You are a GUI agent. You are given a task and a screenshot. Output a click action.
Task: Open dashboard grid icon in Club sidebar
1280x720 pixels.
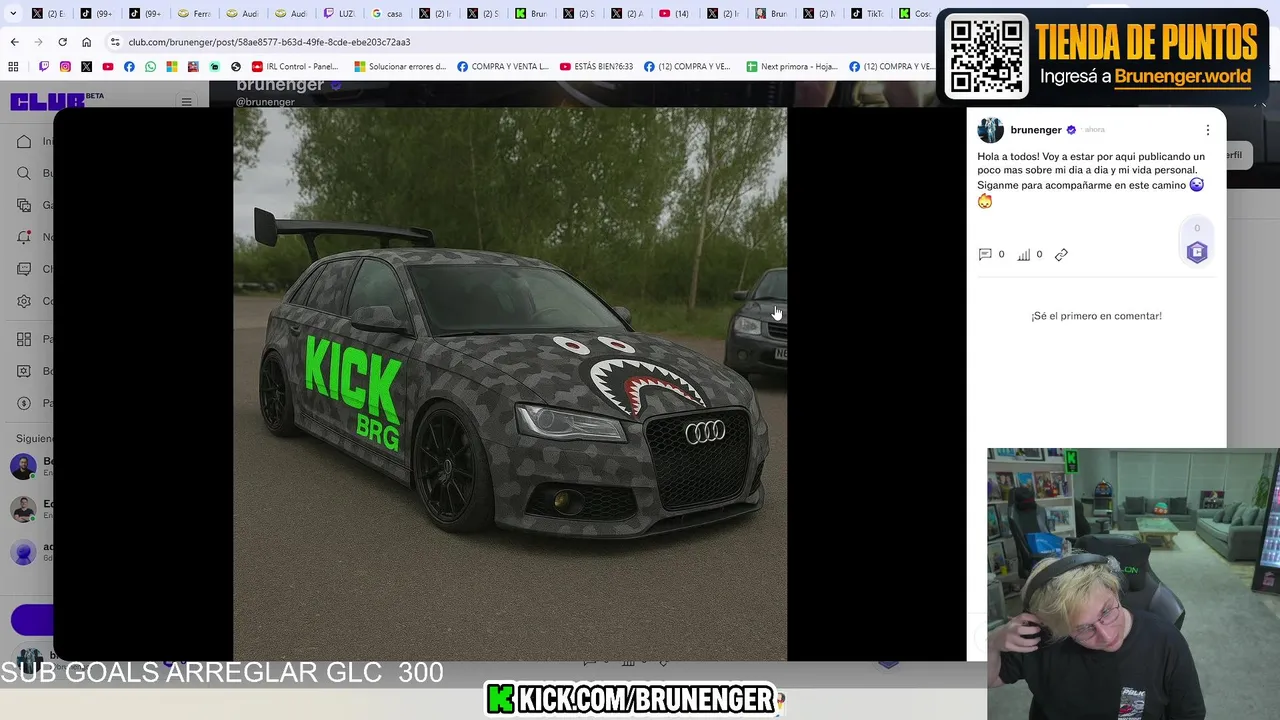(24, 340)
